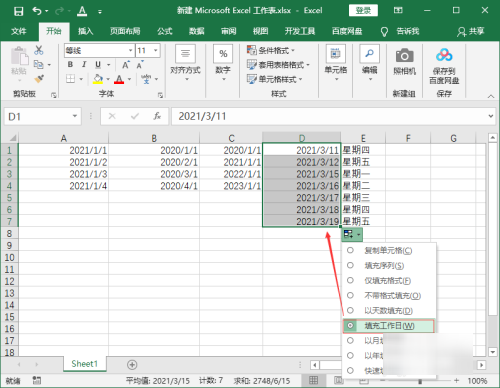The height and width of the screenshot is (388, 500).
Task: Select the Sheet1 tab
Action: pos(85,364)
